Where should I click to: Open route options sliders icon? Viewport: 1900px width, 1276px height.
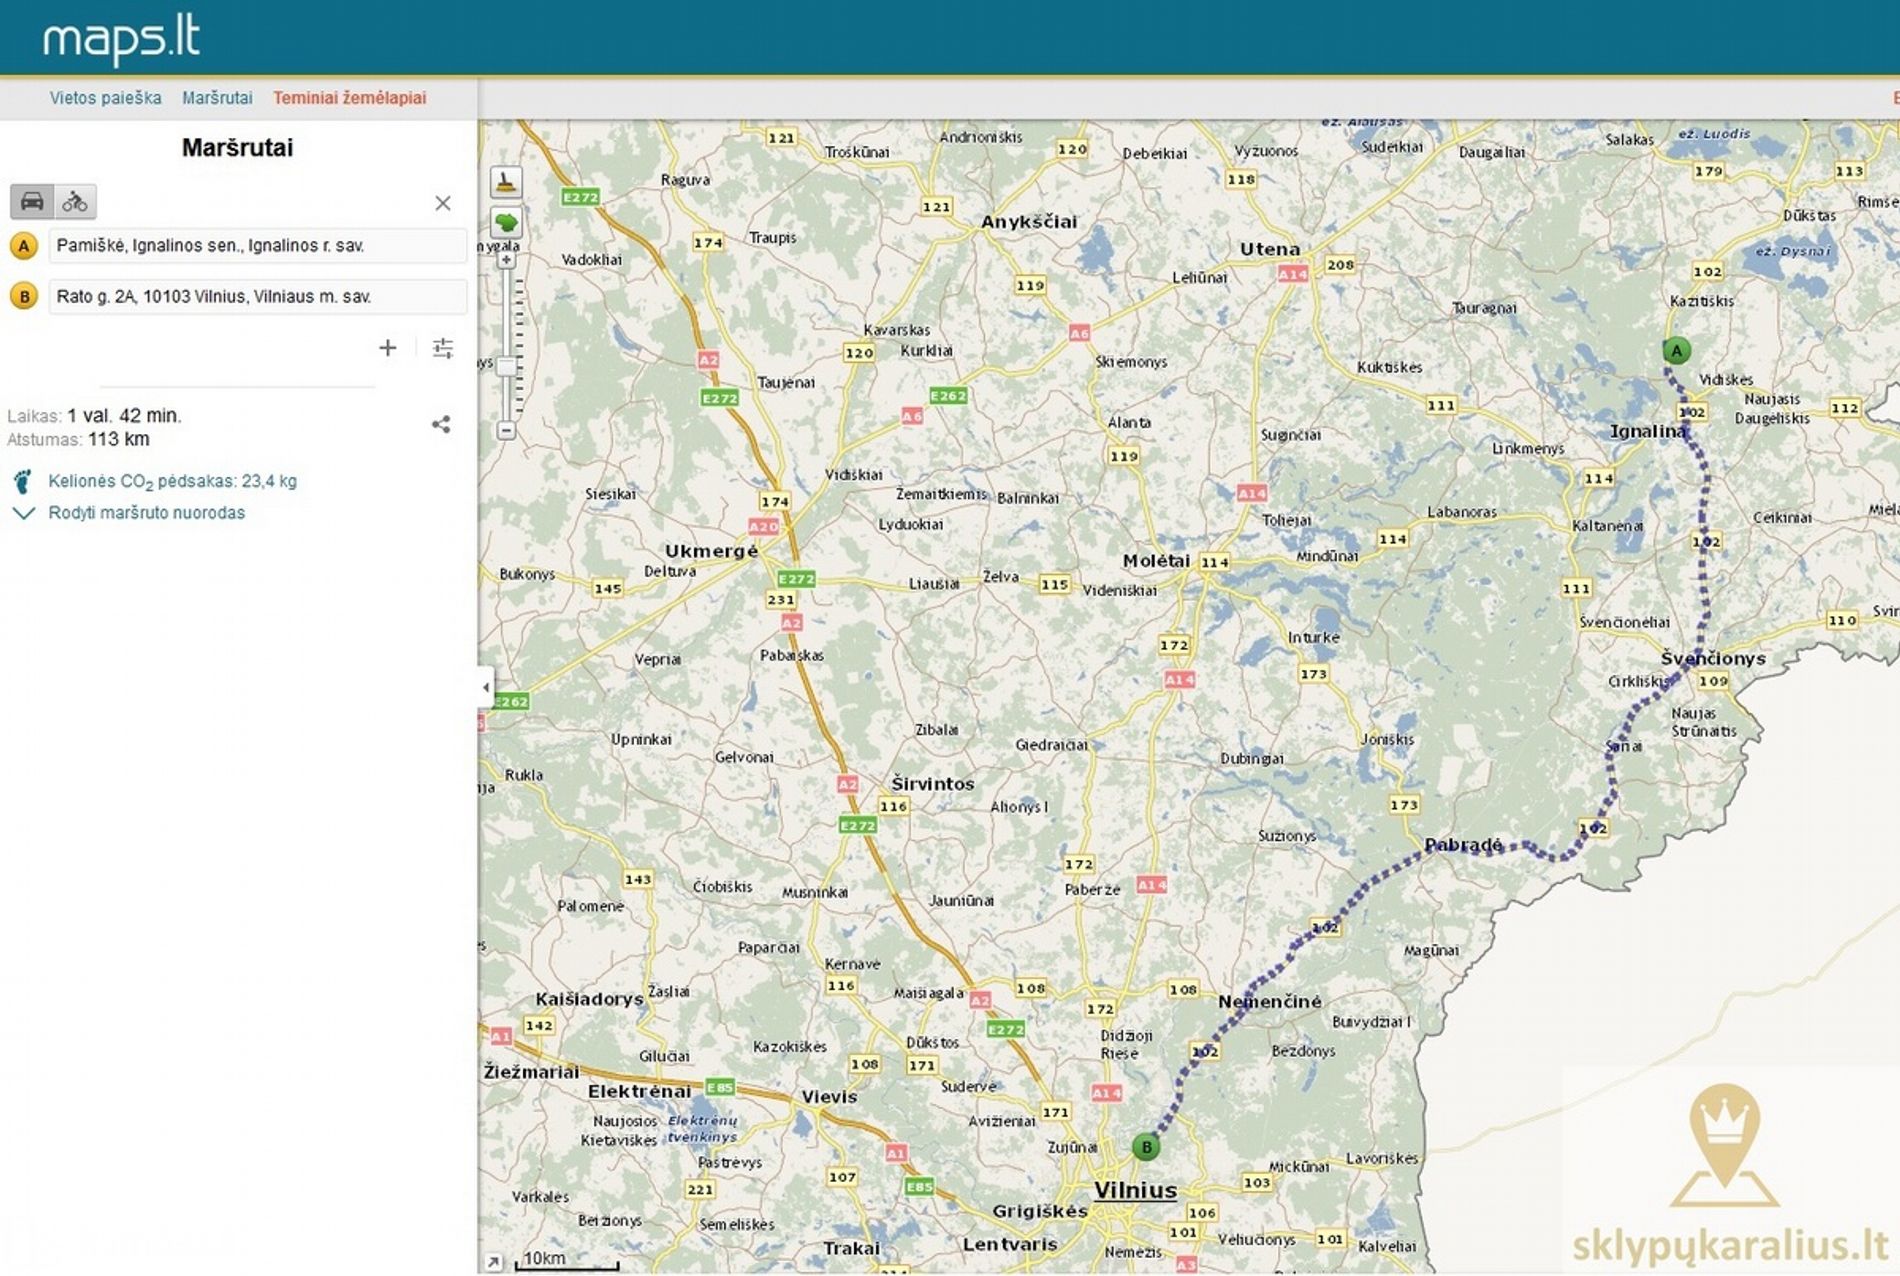pyautogui.click(x=443, y=348)
